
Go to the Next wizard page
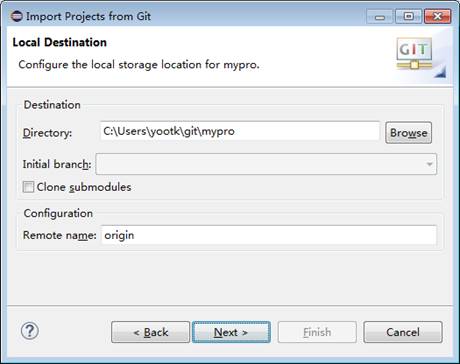[231, 332]
